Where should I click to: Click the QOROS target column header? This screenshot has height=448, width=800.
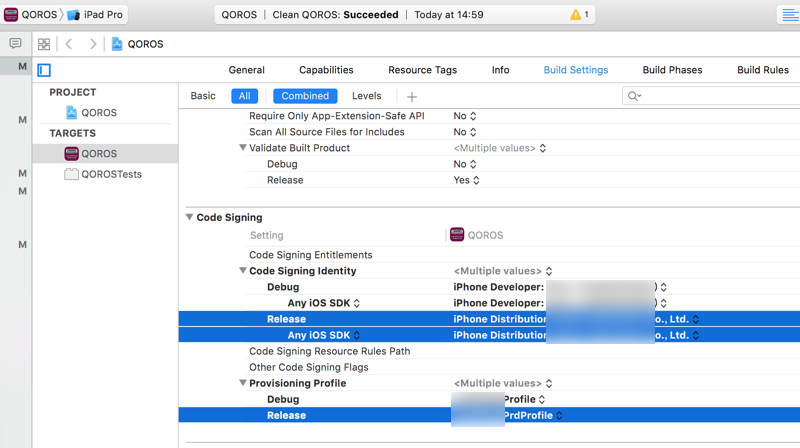(x=477, y=235)
